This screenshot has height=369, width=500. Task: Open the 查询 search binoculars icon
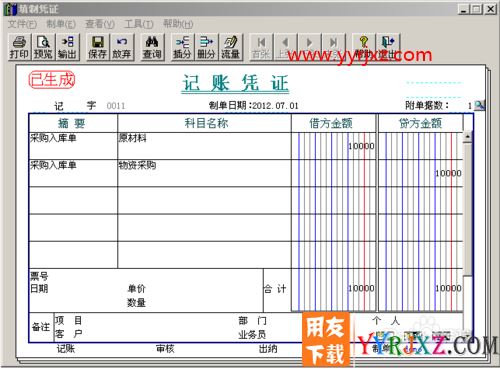[x=152, y=47]
